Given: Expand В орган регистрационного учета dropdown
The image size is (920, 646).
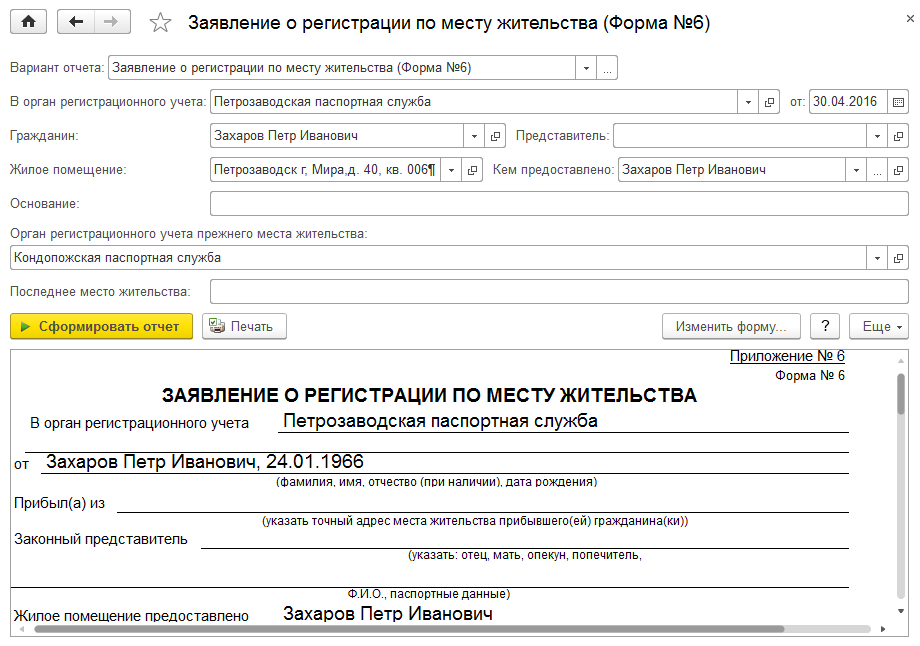Looking at the screenshot, I should (748, 102).
